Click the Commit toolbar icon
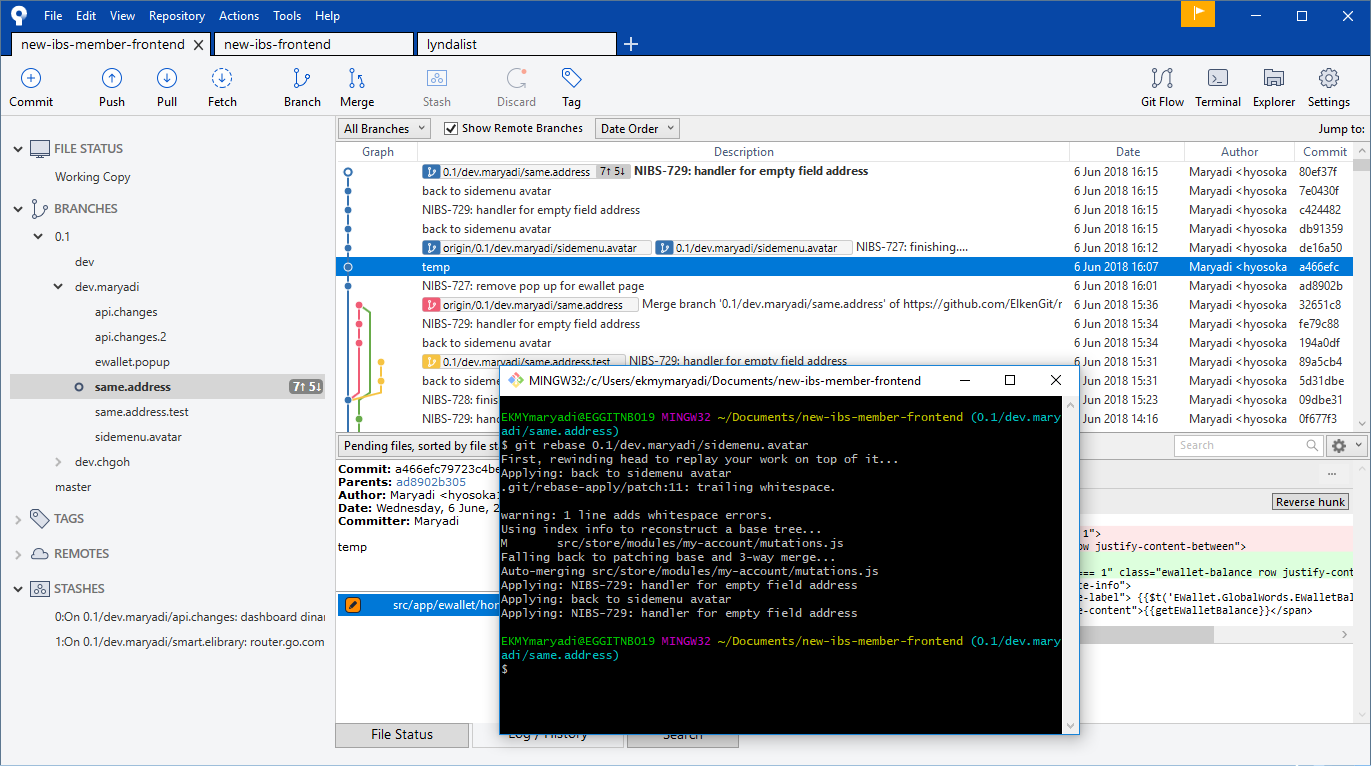 [31, 78]
